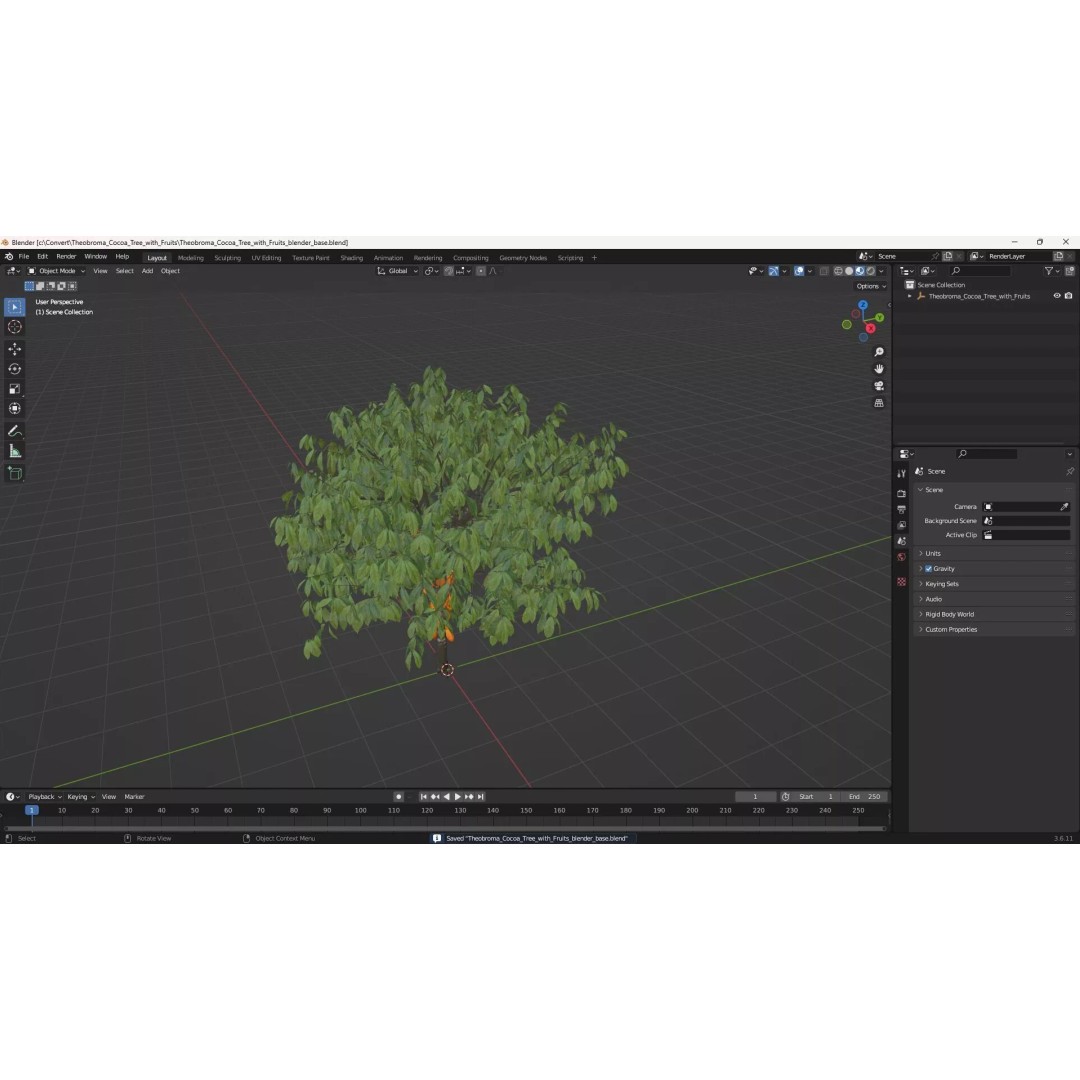Screen dimensions: 1080x1080
Task: Open the timeline Playback menu
Action: pos(44,797)
